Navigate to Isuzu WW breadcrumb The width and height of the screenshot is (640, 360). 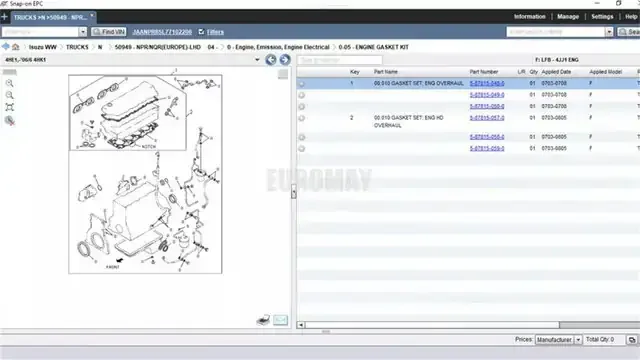42,47
